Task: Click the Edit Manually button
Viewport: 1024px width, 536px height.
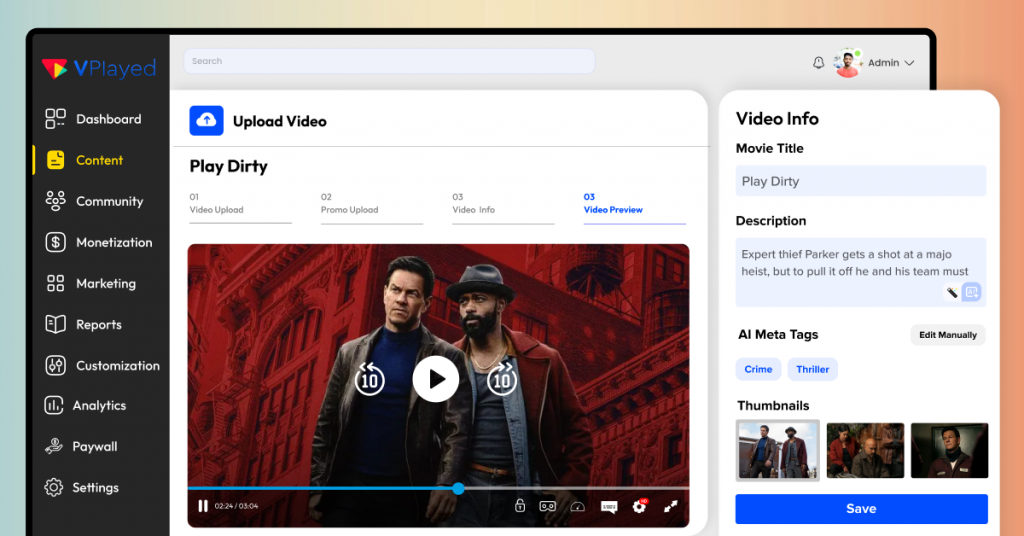Action: point(947,335)
